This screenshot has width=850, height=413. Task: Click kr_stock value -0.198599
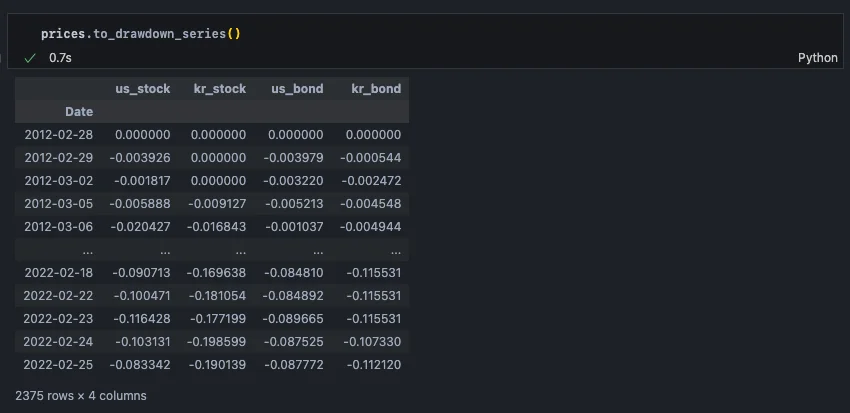219,342
